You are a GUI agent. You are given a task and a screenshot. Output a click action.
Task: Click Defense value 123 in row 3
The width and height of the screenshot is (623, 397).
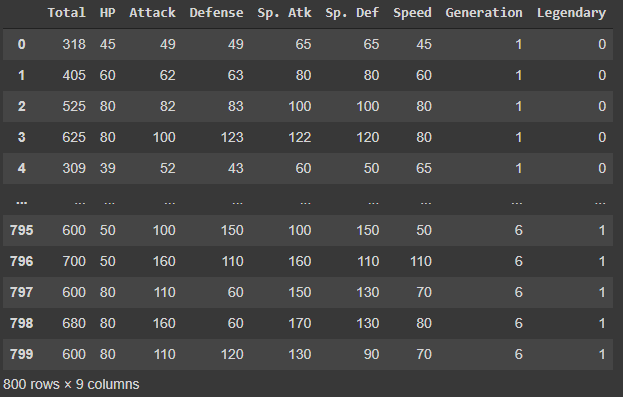[x=232, y=137]
